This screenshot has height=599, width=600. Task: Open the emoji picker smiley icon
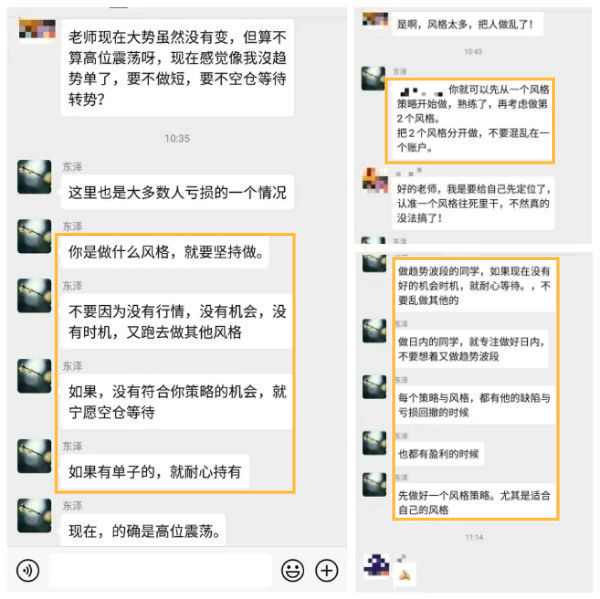click(x=293, y=570)
